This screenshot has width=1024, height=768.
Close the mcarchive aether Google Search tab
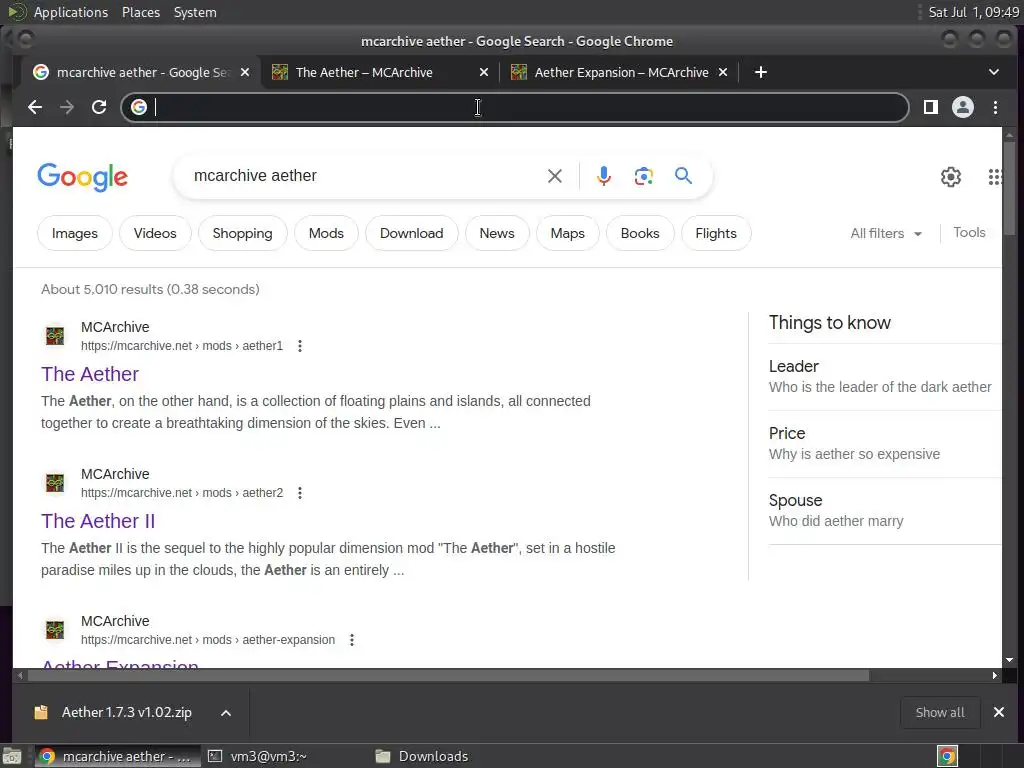coord(245,72)
